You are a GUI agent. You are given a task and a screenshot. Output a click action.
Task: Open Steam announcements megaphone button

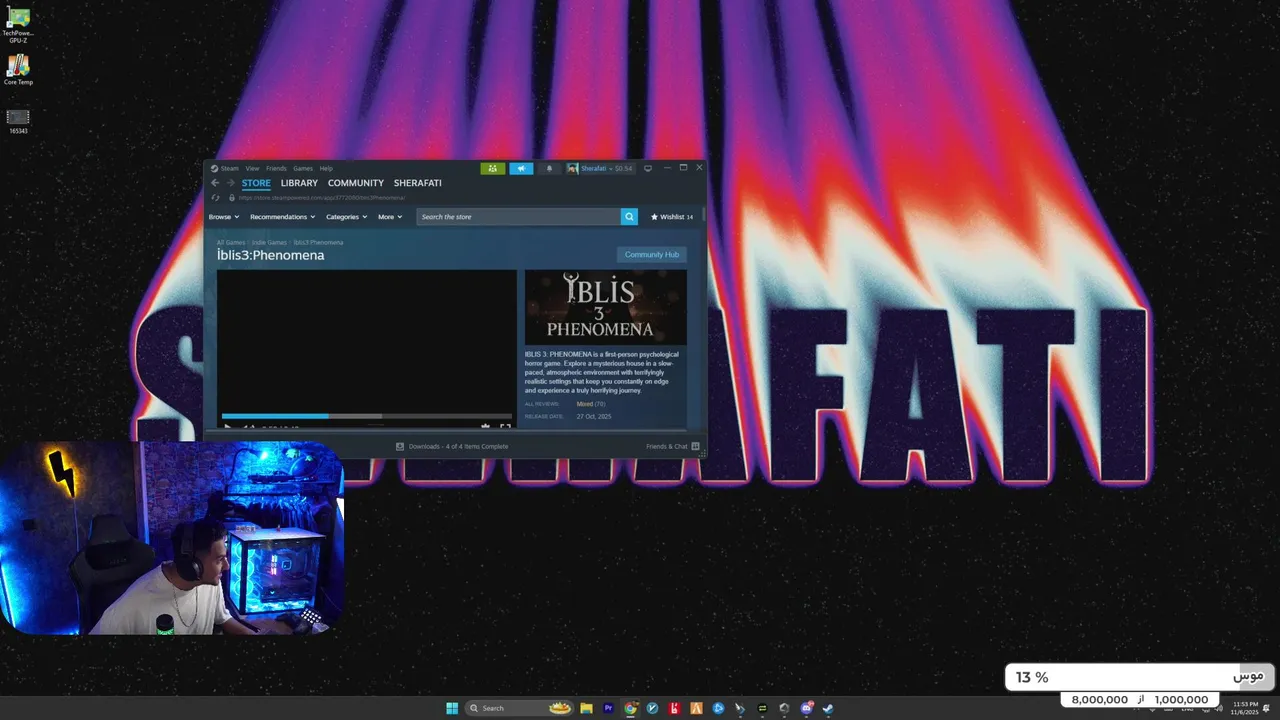pos(521,168)
